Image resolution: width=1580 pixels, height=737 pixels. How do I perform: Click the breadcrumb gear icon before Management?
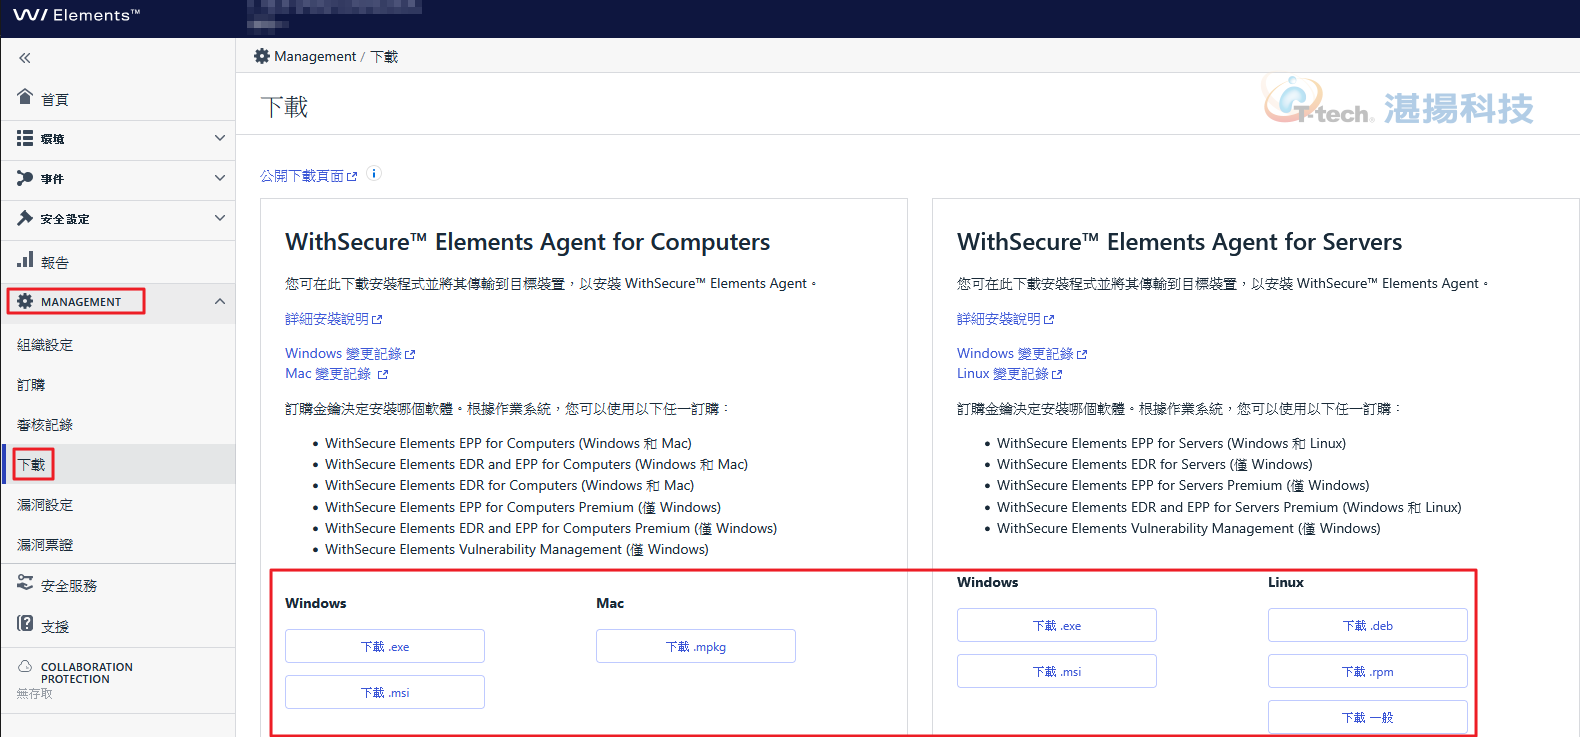coord(262,56)
